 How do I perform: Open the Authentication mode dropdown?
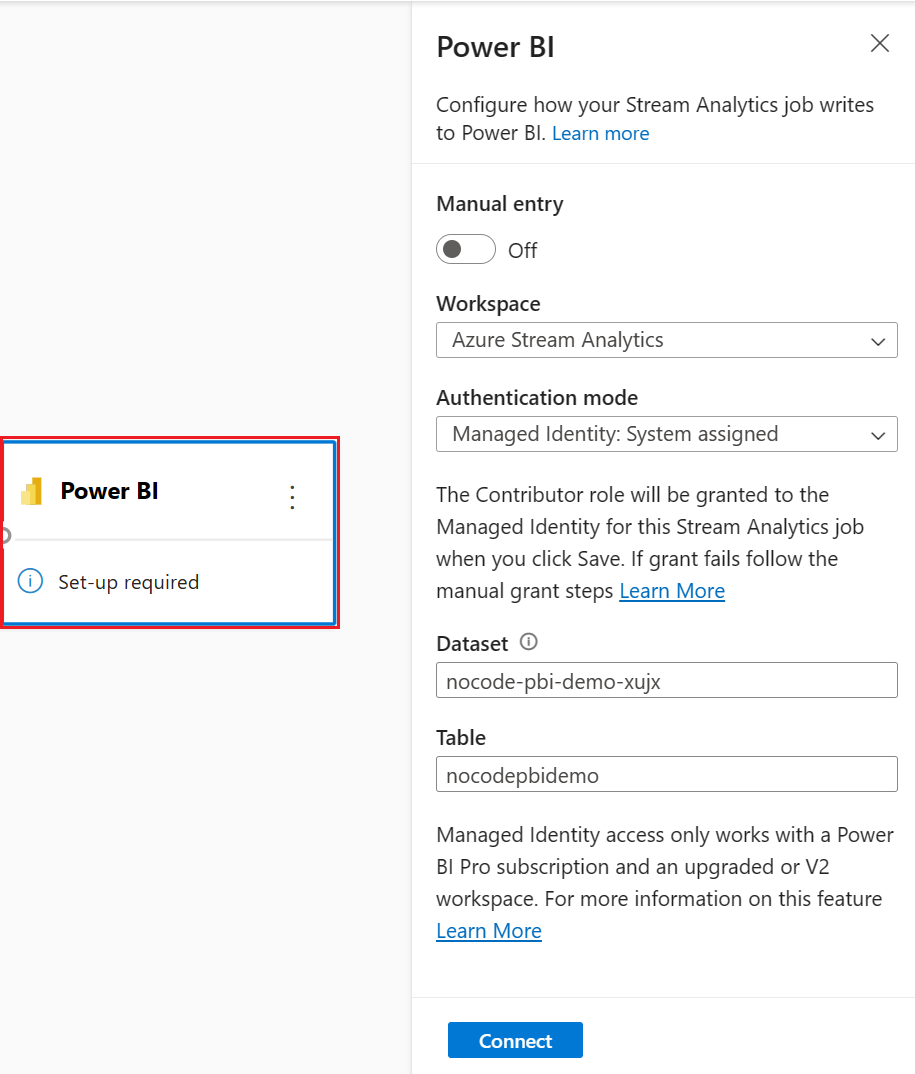[x=666, y=434]
